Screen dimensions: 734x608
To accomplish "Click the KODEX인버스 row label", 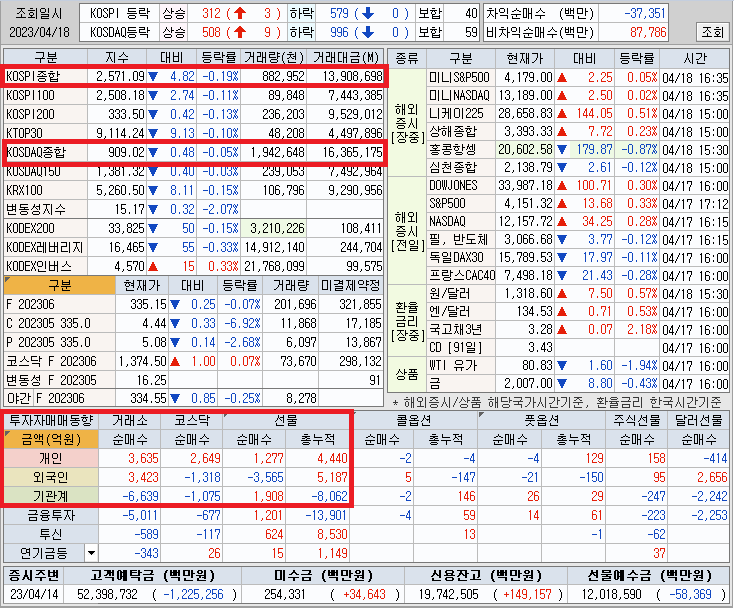I will 46,266.
